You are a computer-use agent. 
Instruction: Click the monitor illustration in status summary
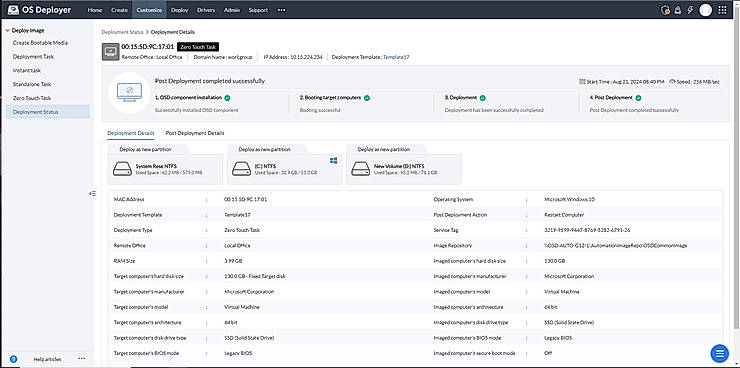[x=129, y=93]
